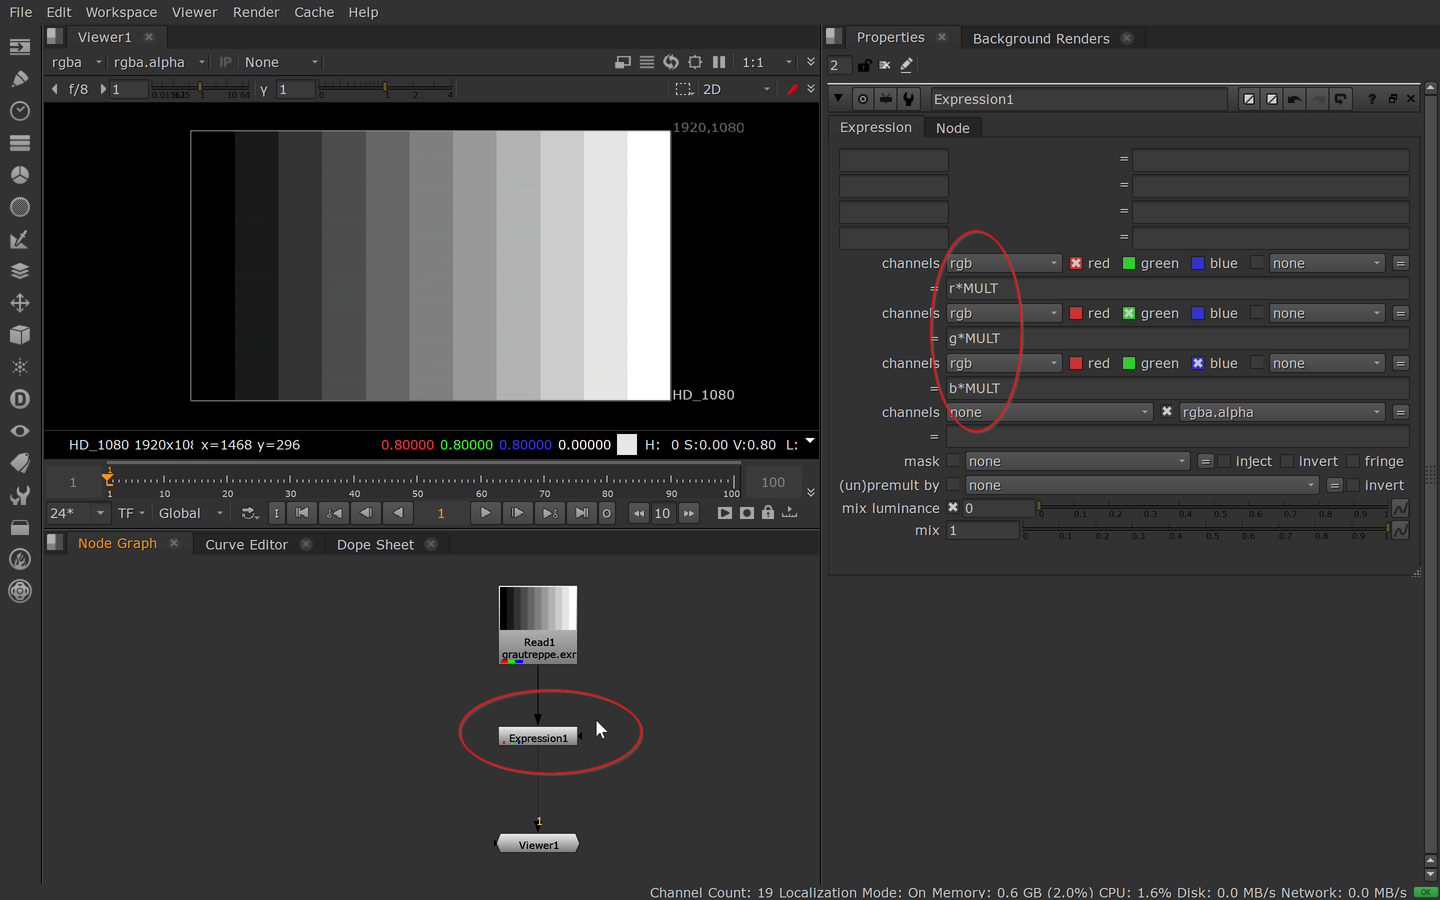Enable the fringe checkbox
This screenshot has width=1440, height=900.
coord(1353,461)
